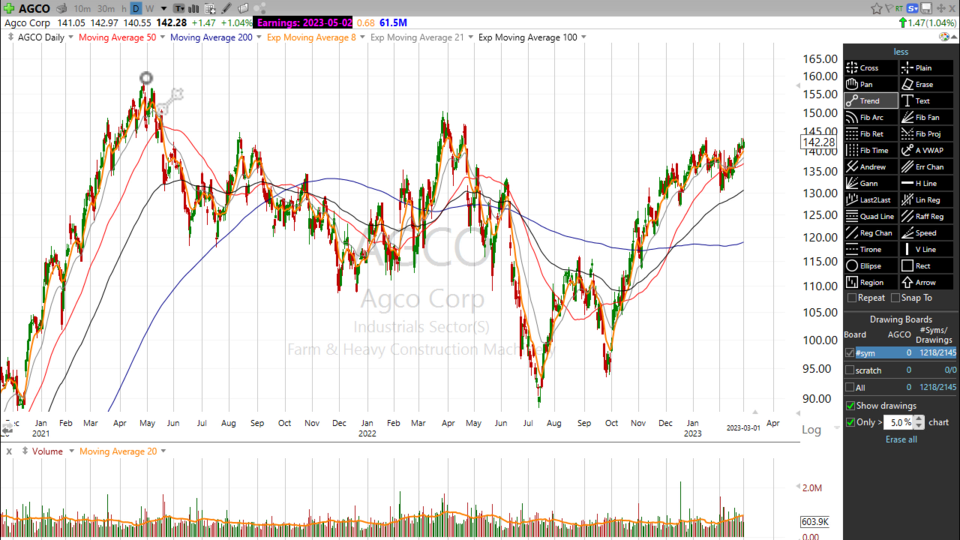Switch to Weekly W timeframe
This screenshot has height=540, width=960.
pos(149,9)
